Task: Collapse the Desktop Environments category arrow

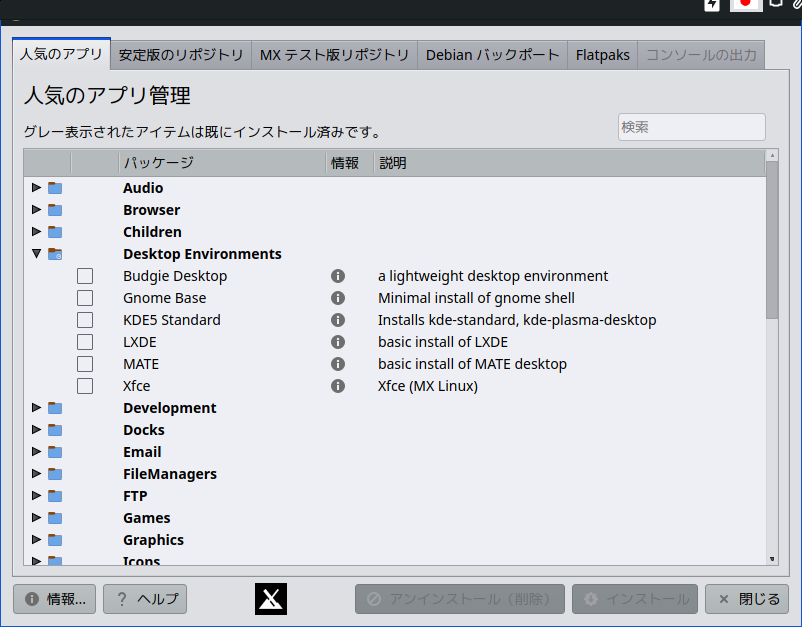Action: tap(36, 254)
